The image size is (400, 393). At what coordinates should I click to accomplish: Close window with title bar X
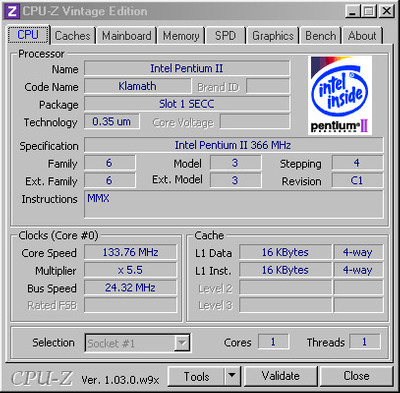click(386, 11)
